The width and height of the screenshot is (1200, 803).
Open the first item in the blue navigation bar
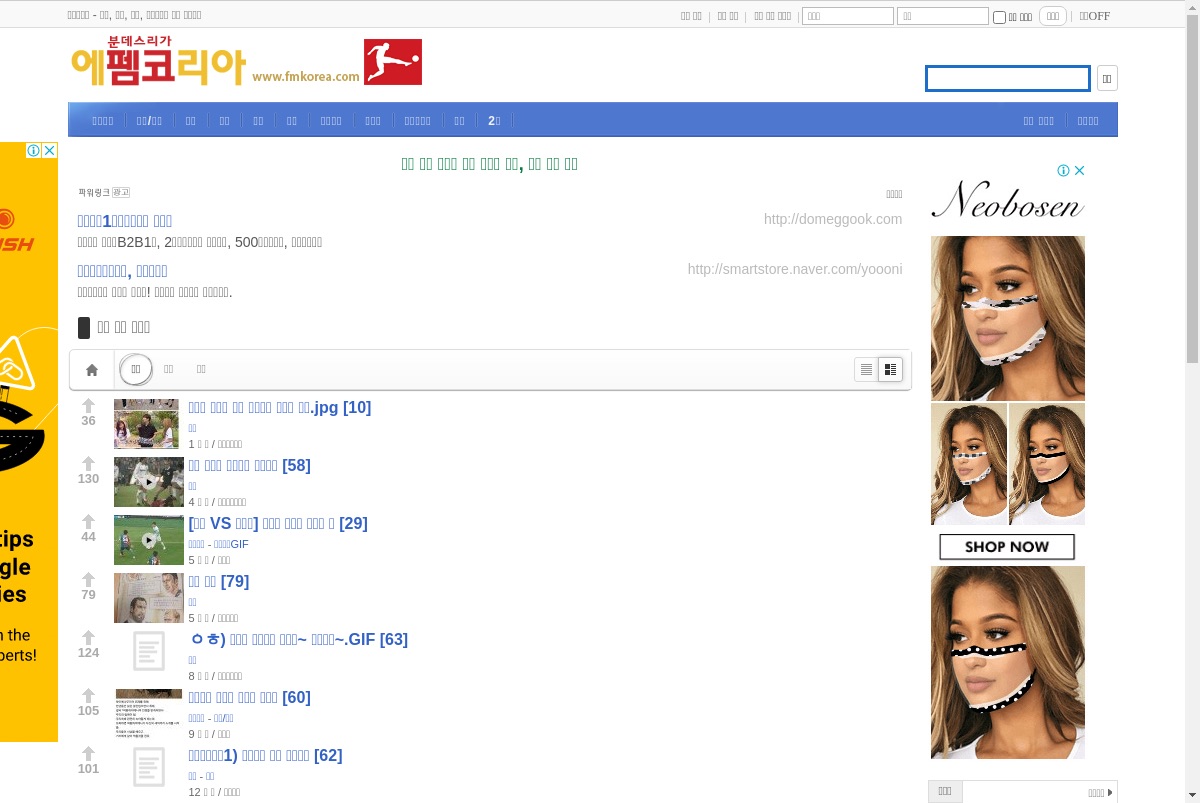point(103,120)
